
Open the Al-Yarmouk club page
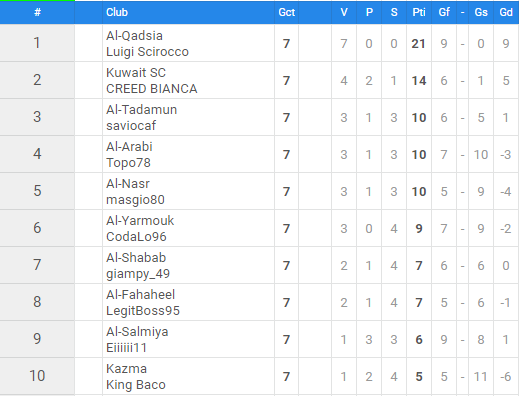pos(140,221)
